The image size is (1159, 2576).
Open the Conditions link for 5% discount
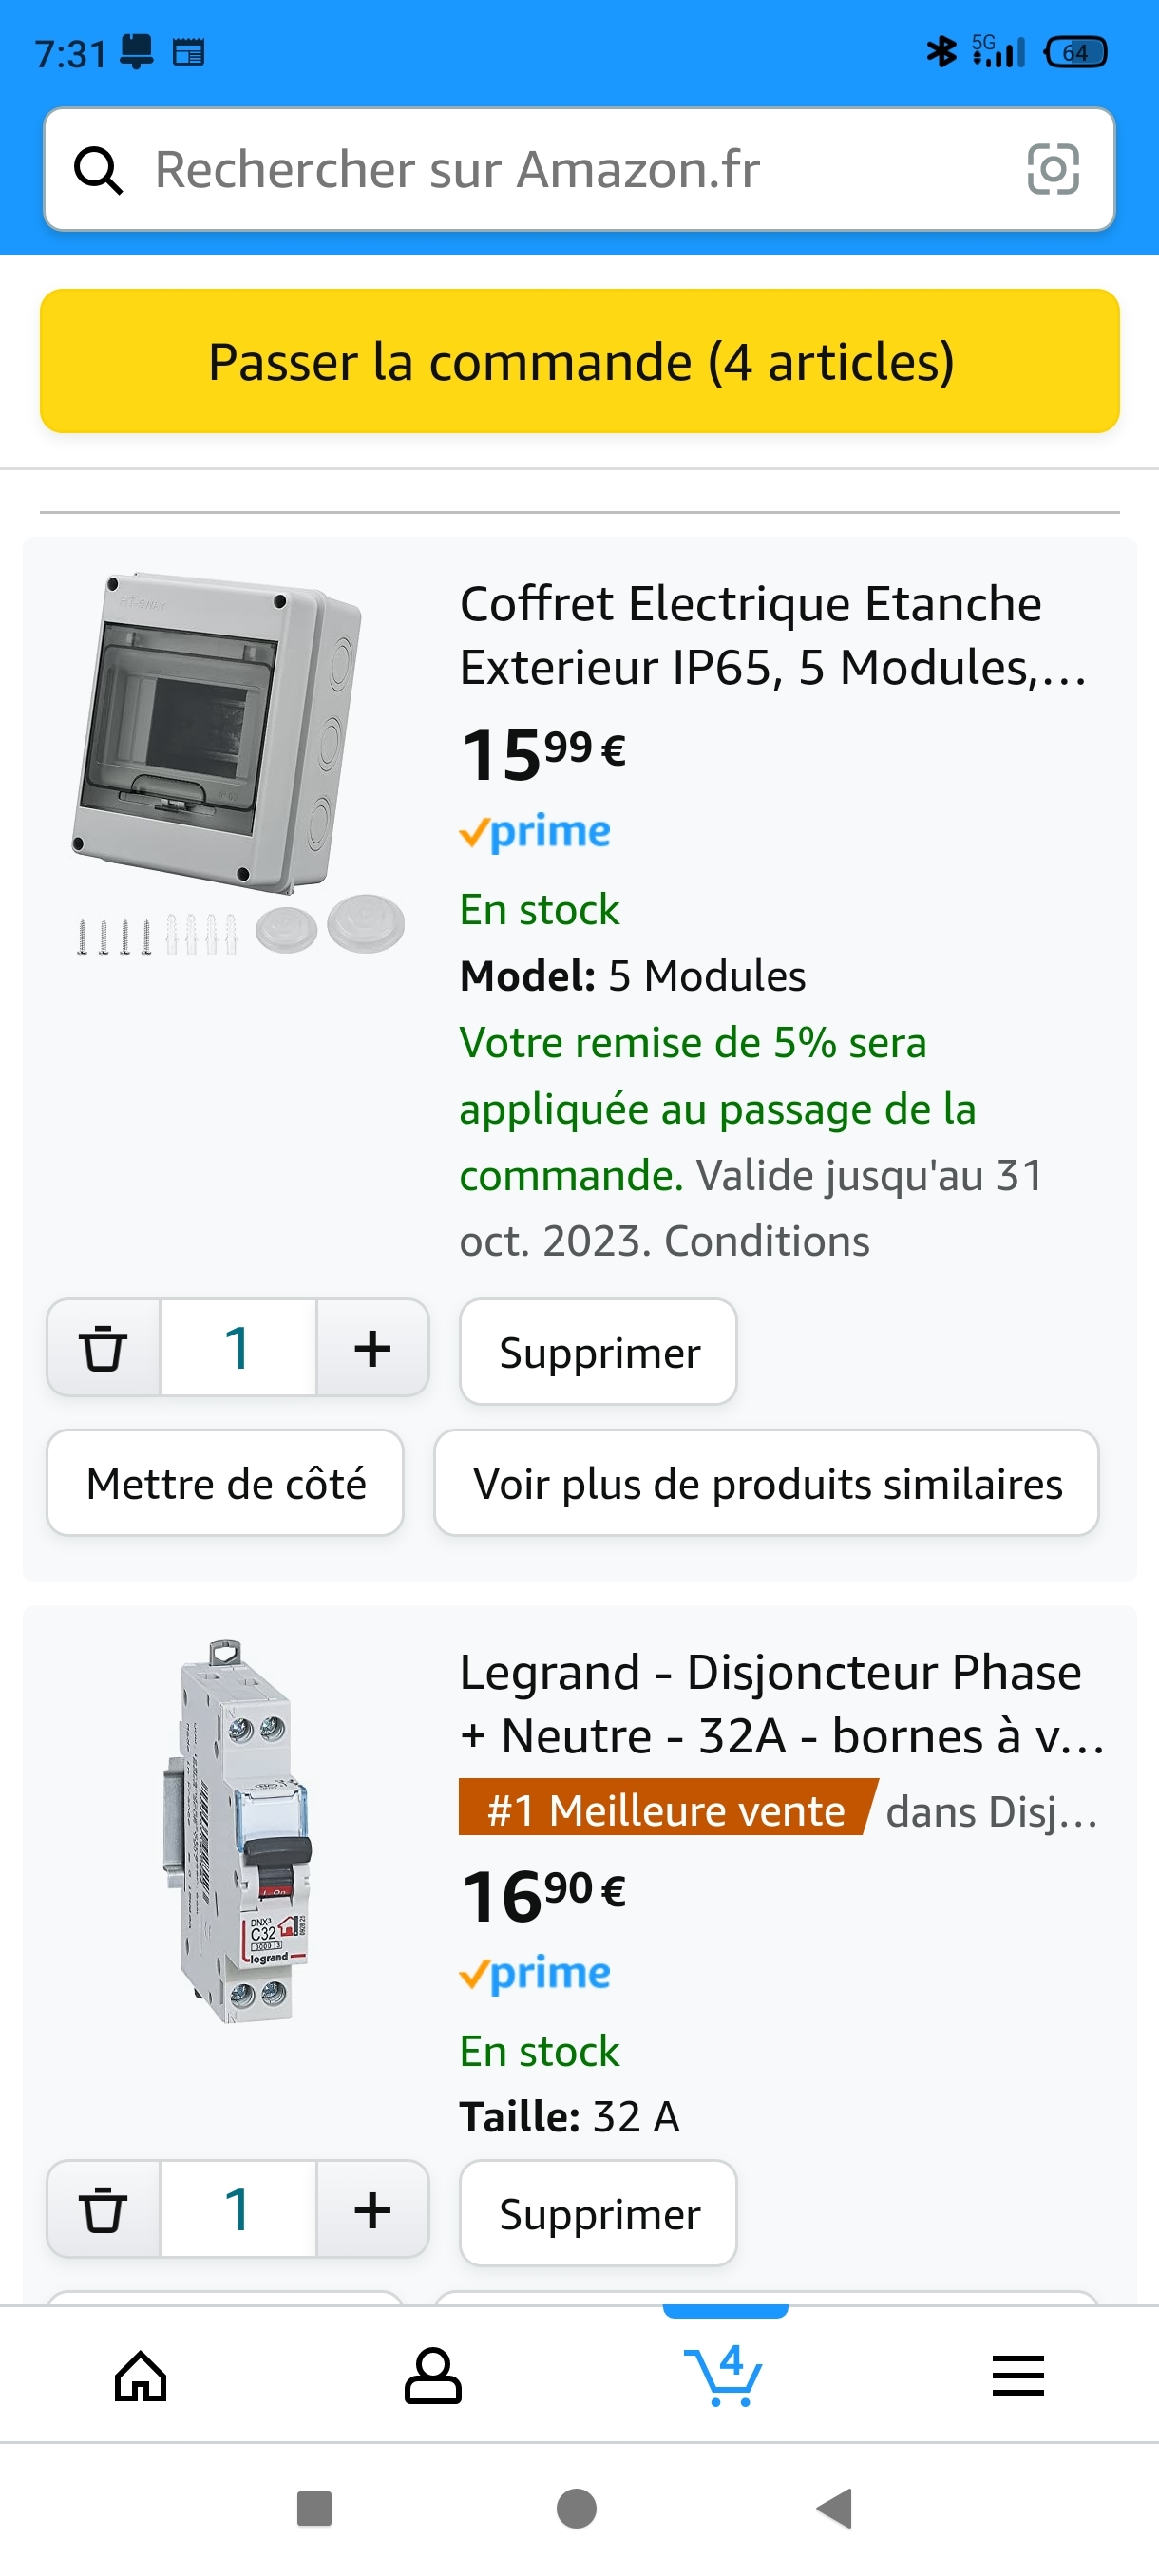766,1241
